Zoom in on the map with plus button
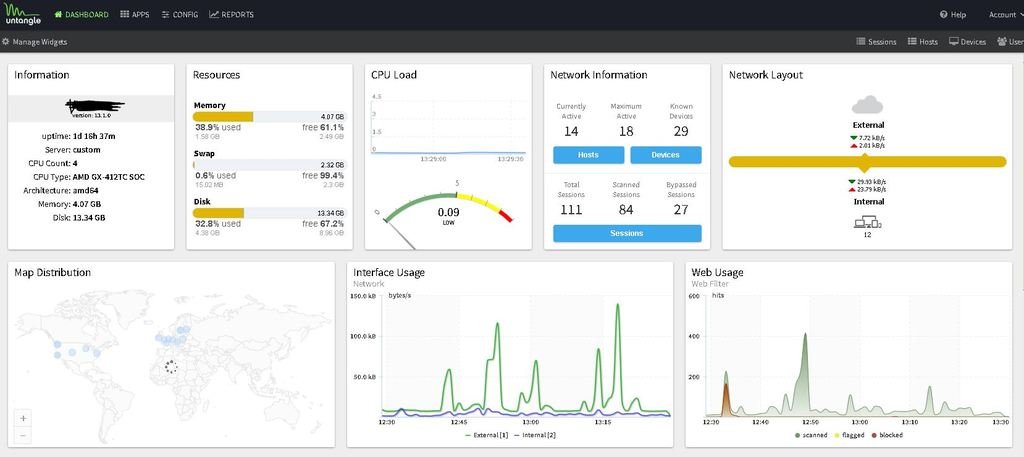The image size is (1024, 457). (x=24, y=418)
